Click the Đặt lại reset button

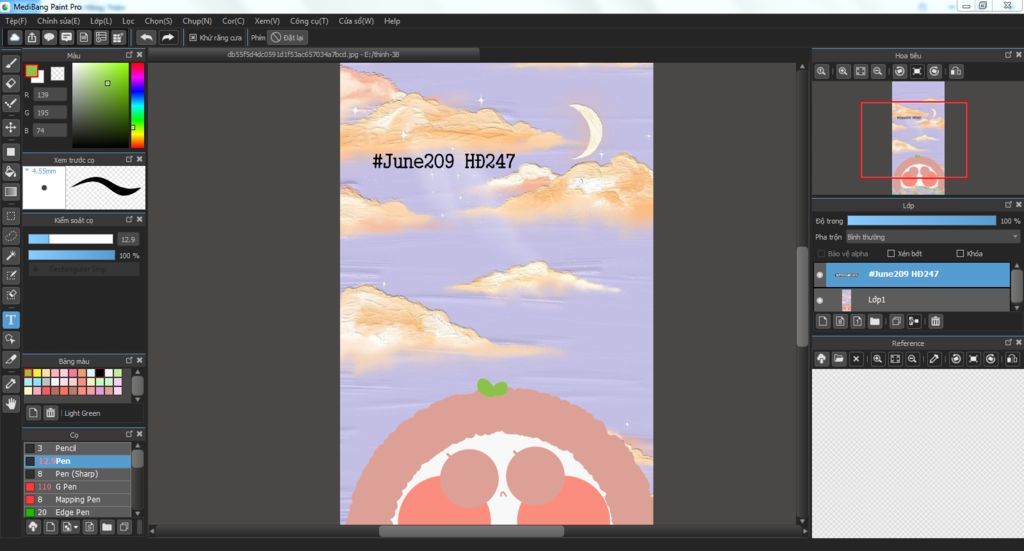[287, 38]
